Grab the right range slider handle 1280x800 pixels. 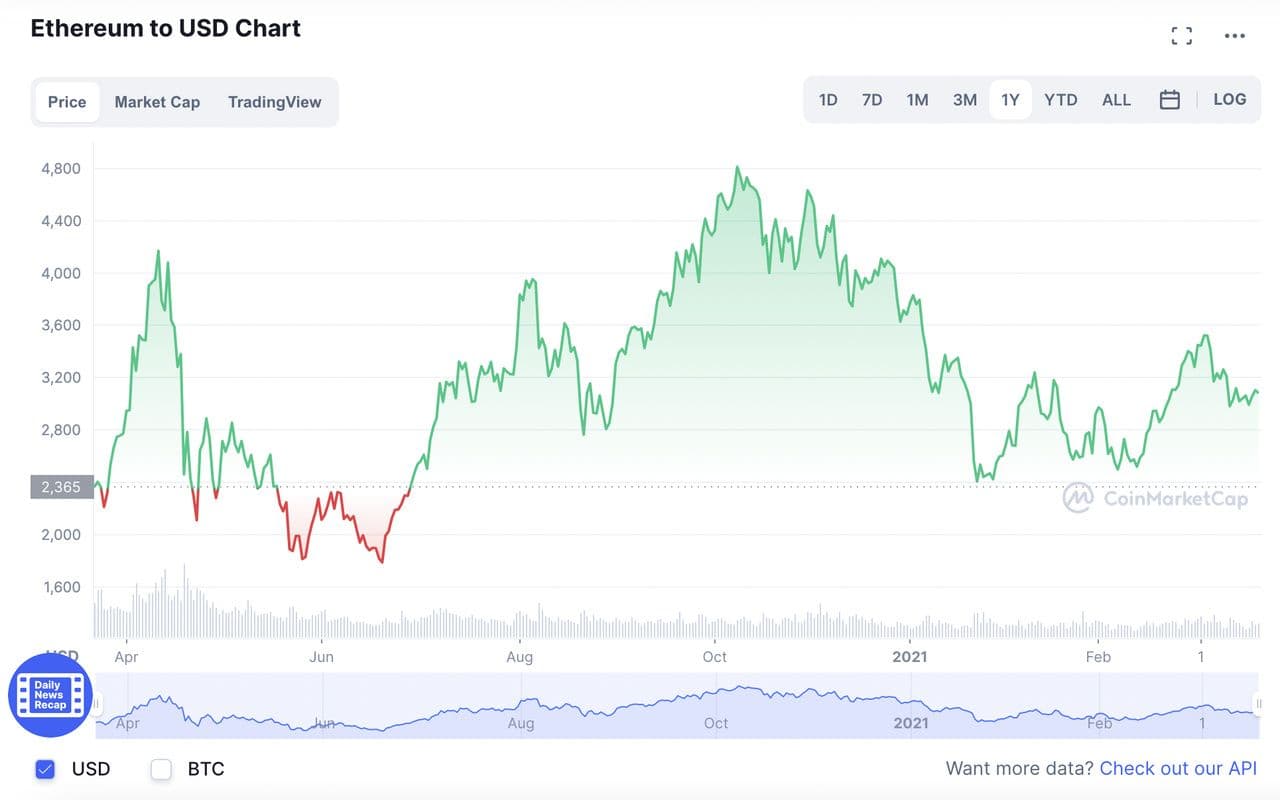pos(1258,704)
